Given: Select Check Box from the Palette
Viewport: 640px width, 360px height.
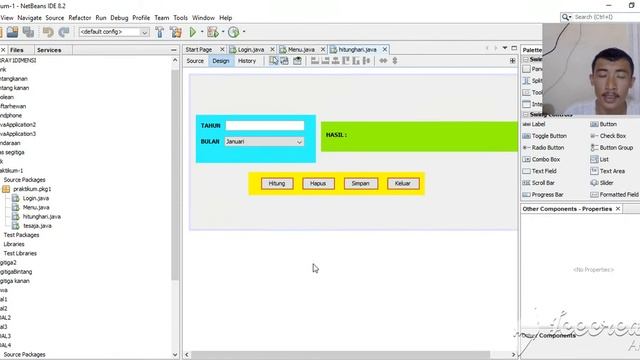Looking at the screenshot, I should (x=608, y=136).
